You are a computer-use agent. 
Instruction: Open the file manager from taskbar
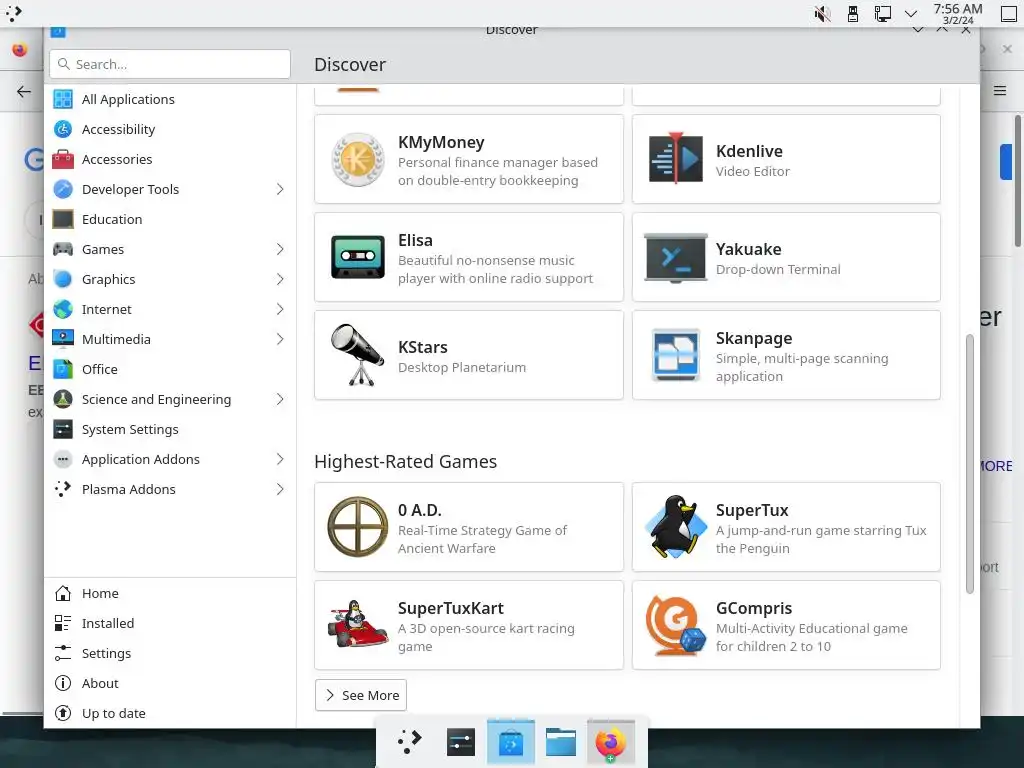(x=560, y=743)
